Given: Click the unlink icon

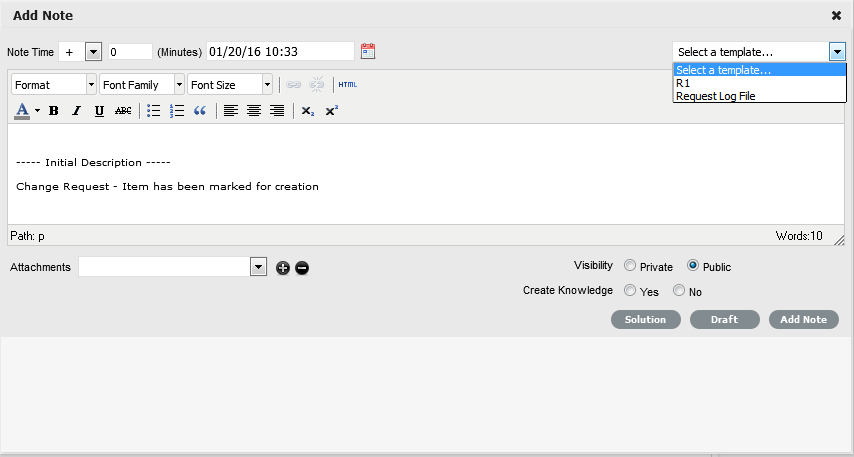Looking at the screenshot, I should (x=316, y=84).
